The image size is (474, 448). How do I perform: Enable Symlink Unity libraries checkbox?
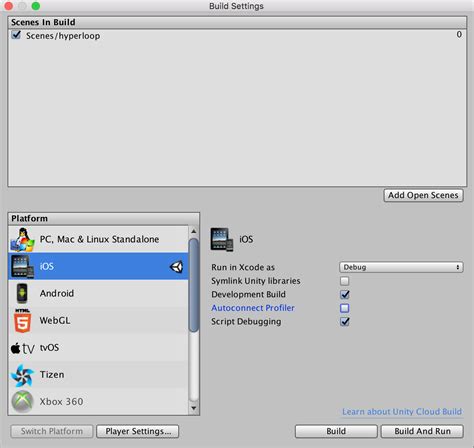(x=345, y=281)
